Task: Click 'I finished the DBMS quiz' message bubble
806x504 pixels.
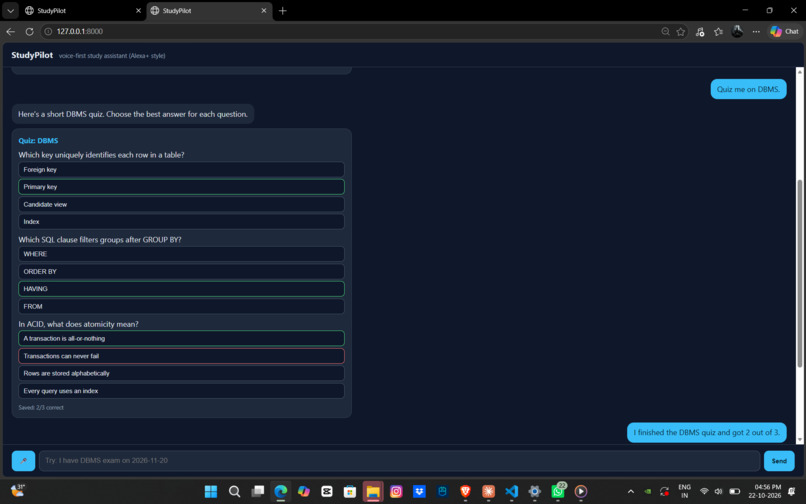Action: [706, 433]
